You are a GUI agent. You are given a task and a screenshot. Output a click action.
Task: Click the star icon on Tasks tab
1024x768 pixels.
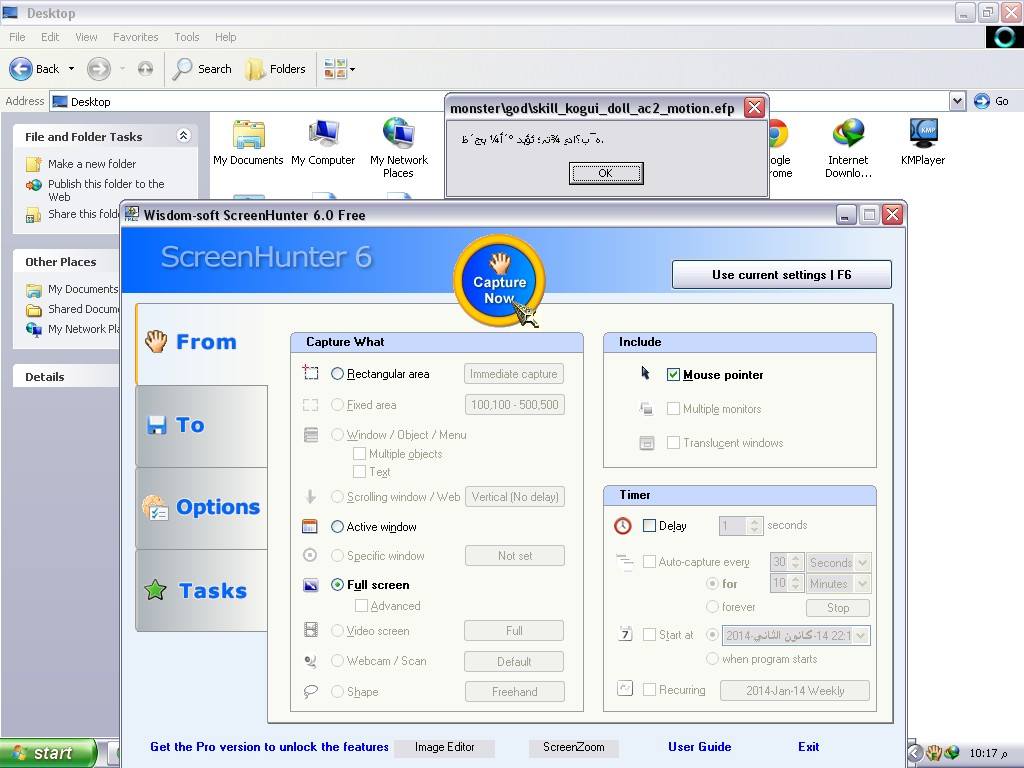coord(155,590)
